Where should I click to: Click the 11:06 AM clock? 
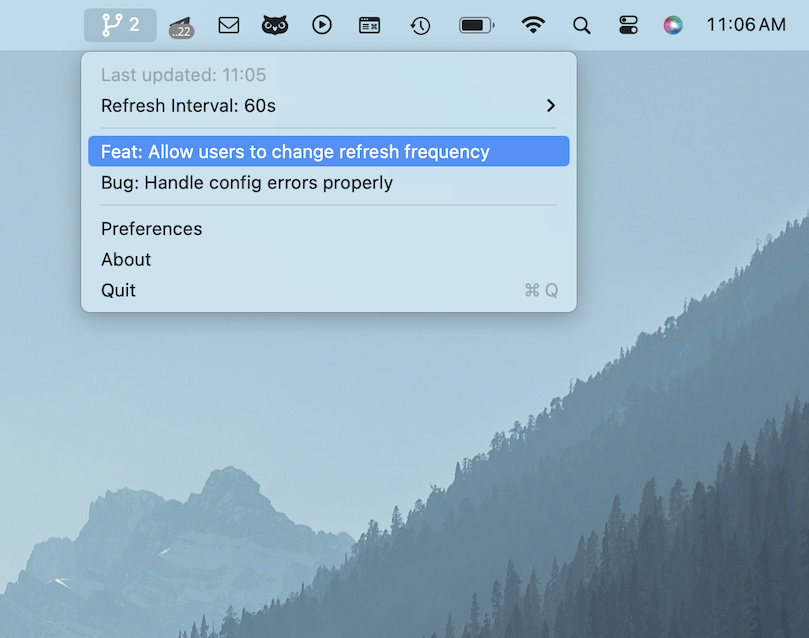746,24
